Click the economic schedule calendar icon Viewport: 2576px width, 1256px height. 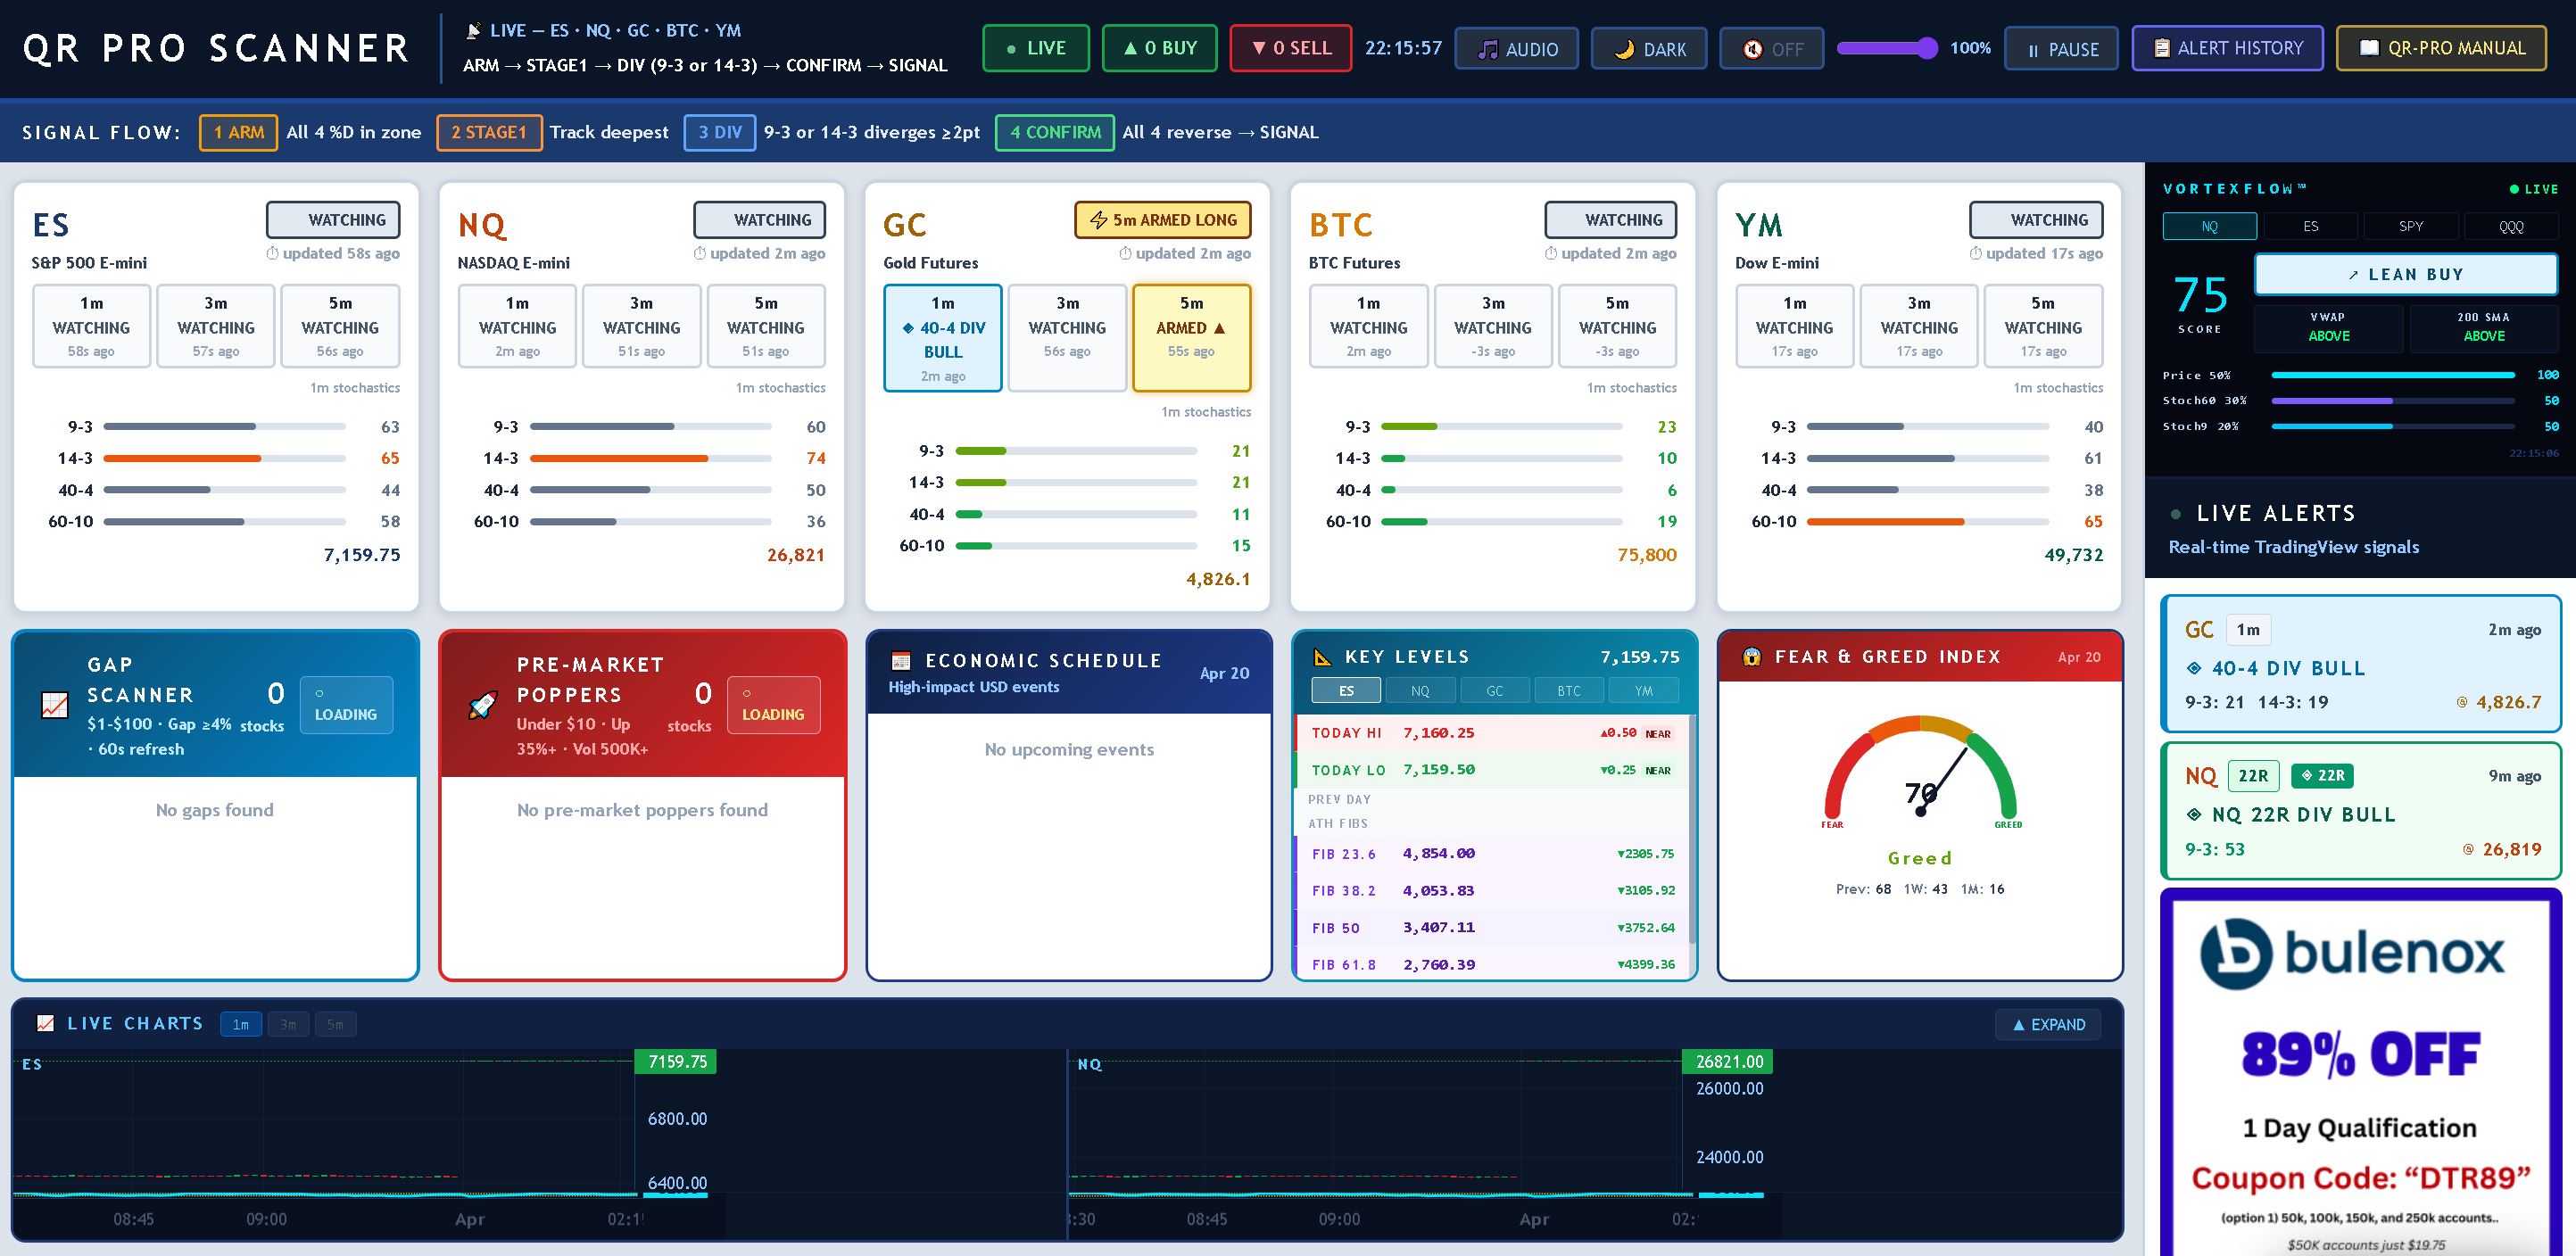tap(901, 661)
